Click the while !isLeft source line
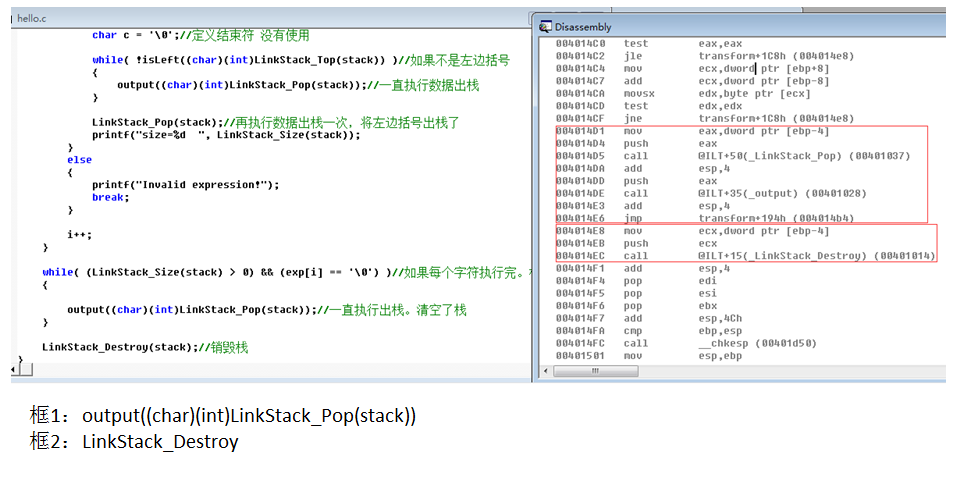 tap(301, 60)
